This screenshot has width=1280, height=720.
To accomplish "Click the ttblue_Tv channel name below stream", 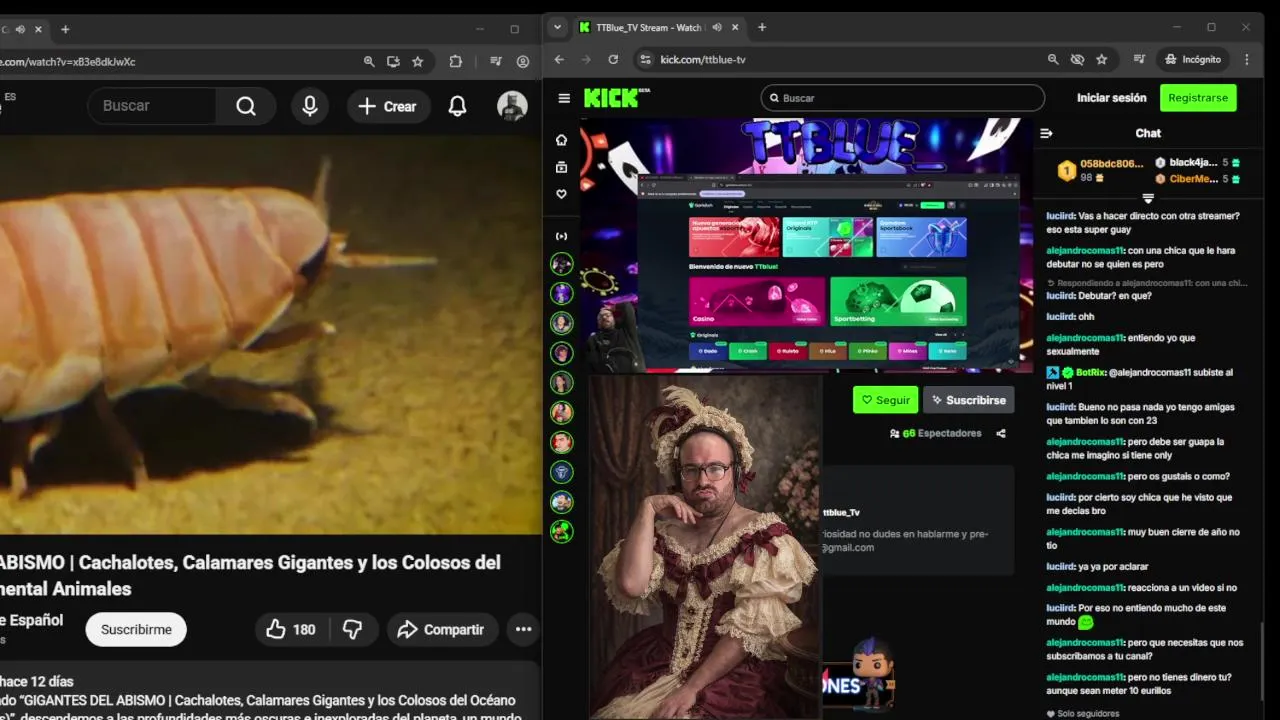I will (841, 512).
